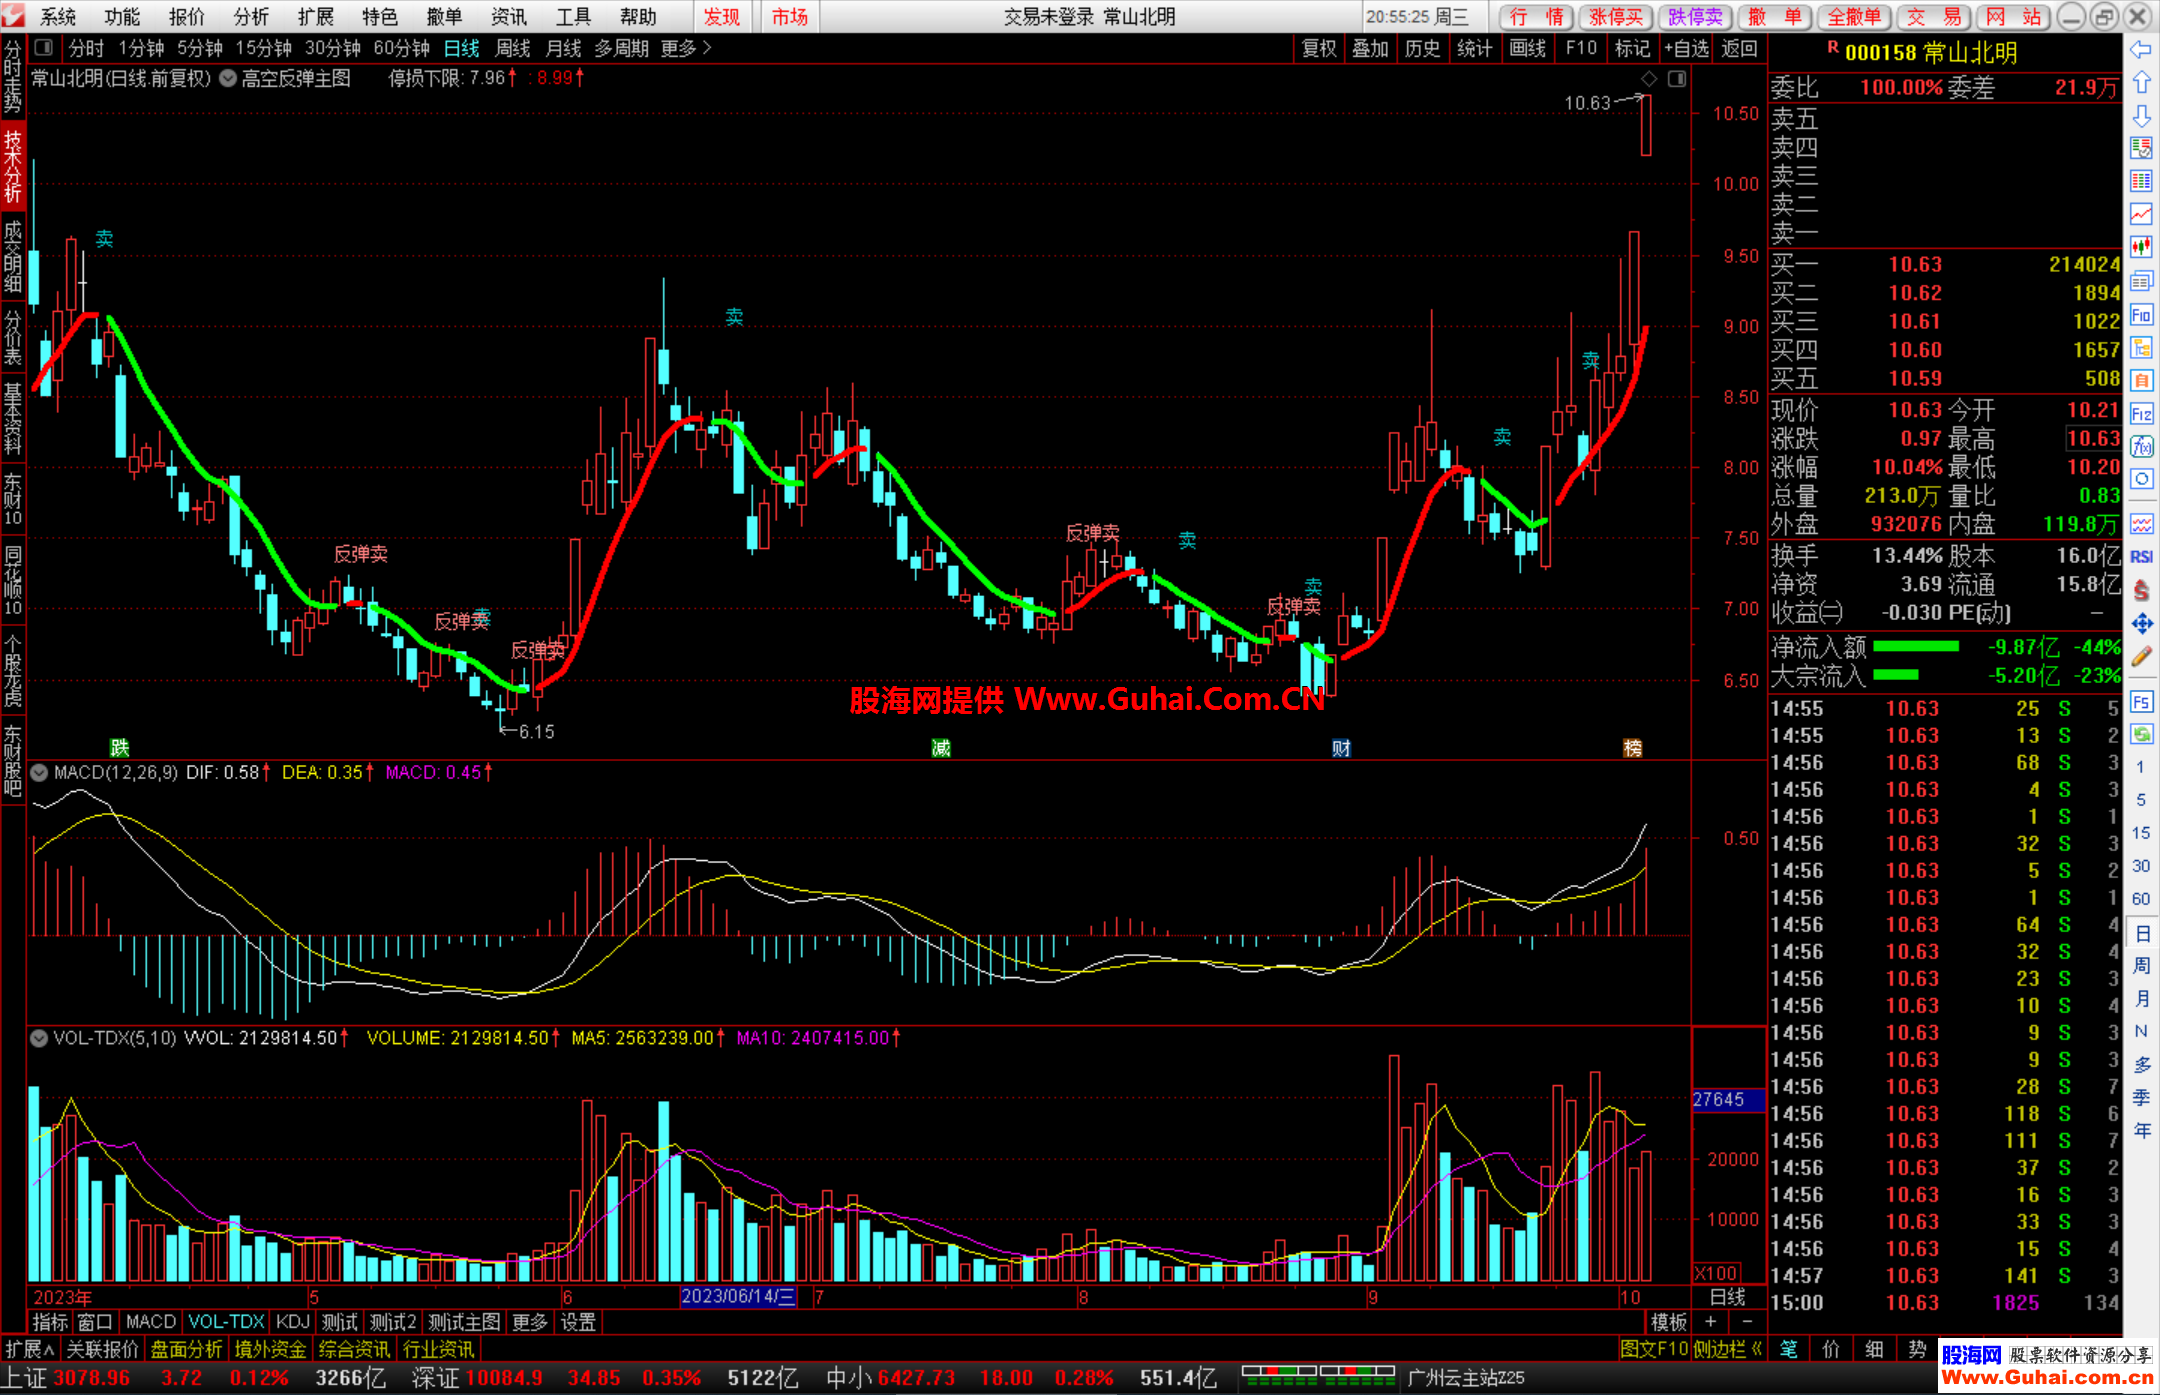Click the 涨停买 button

tap(1616, 17)
